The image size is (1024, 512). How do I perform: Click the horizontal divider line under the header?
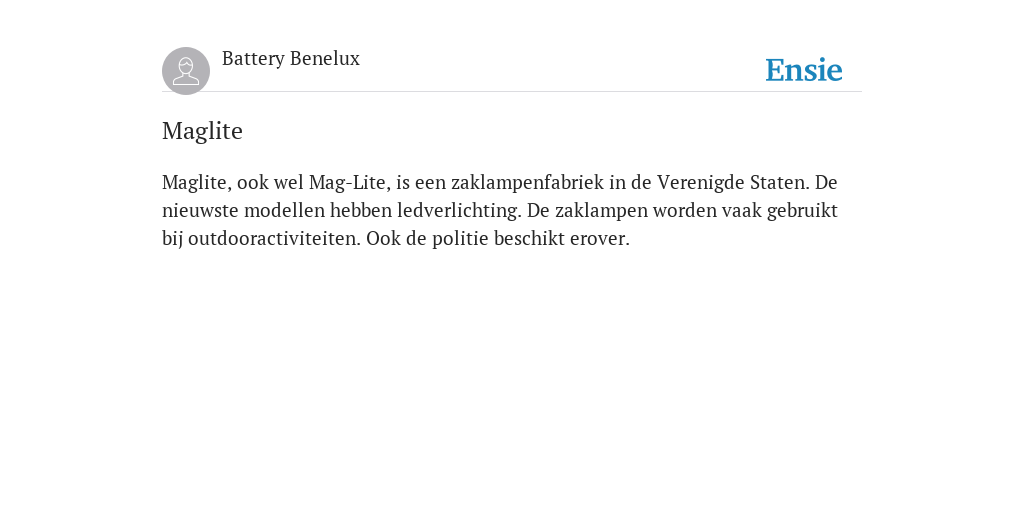click(512, 92)
